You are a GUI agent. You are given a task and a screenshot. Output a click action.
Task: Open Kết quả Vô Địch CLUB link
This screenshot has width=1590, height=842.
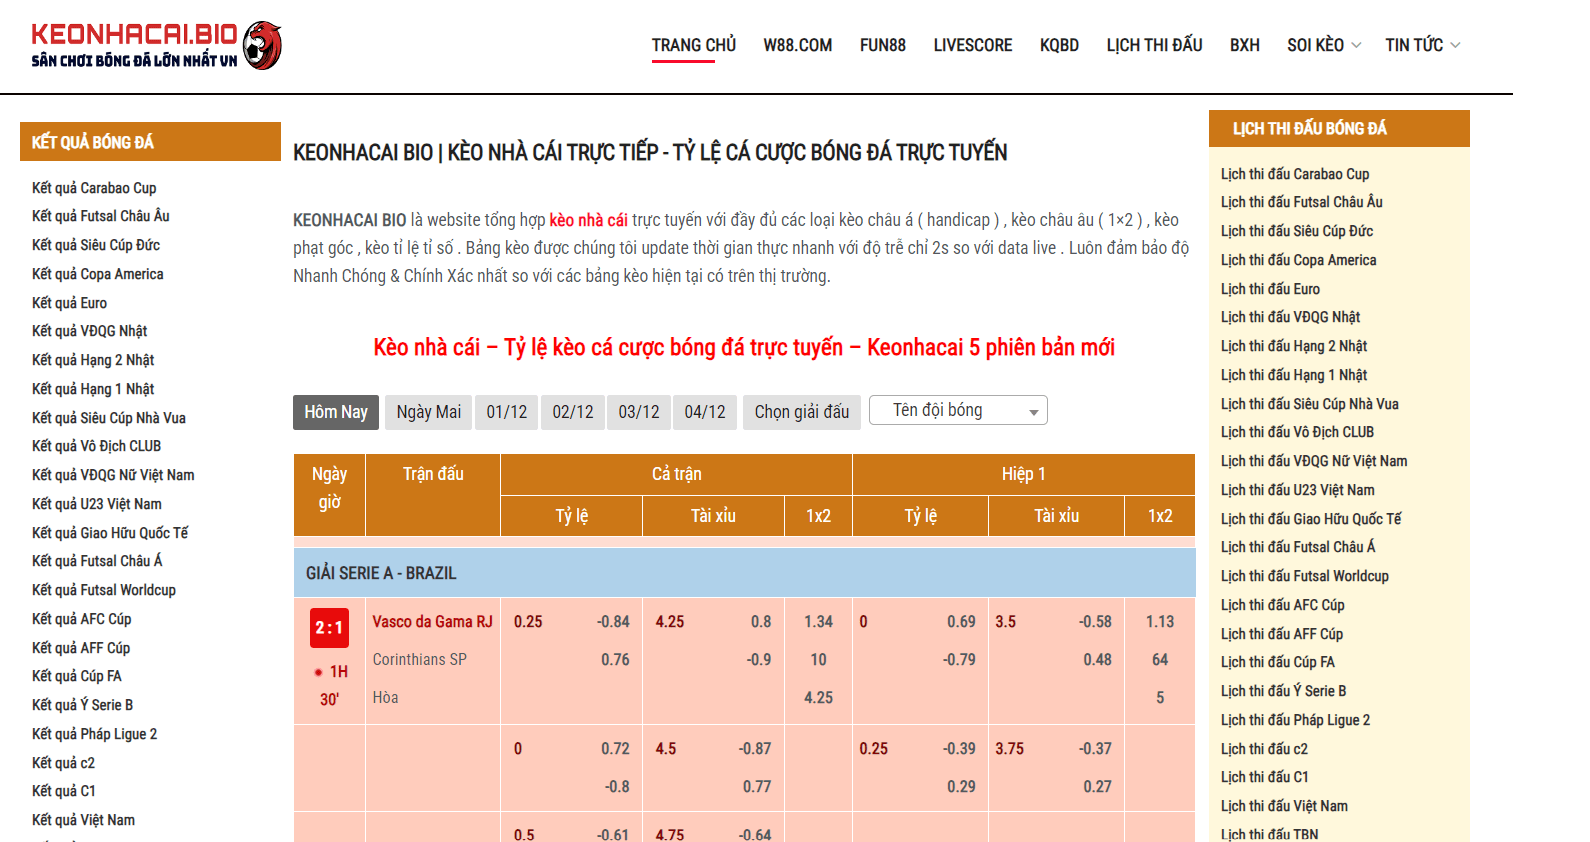point(96,446)
